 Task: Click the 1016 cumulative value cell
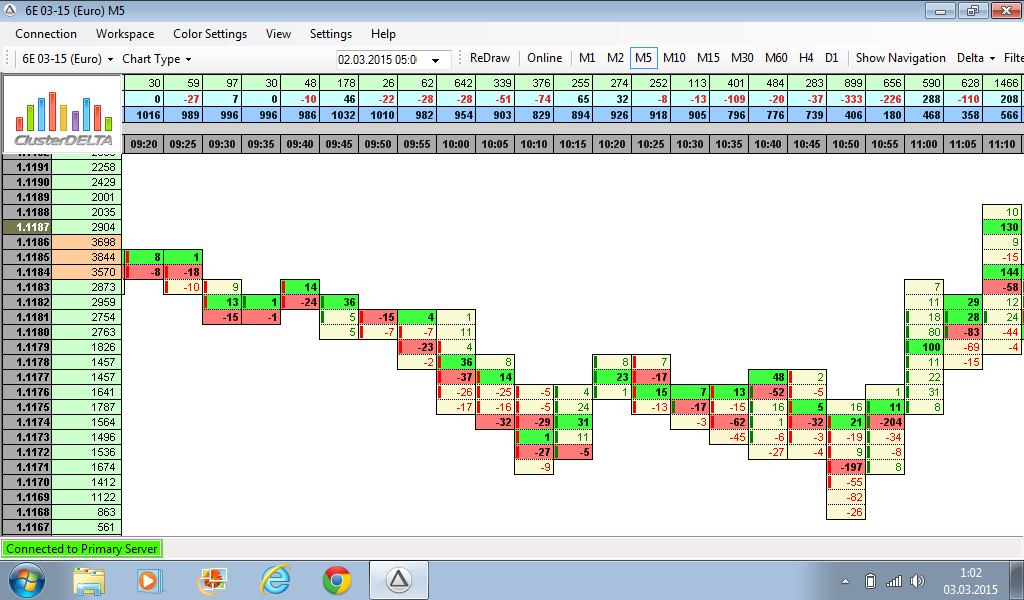pyautogui.click(x=144, y=115)
